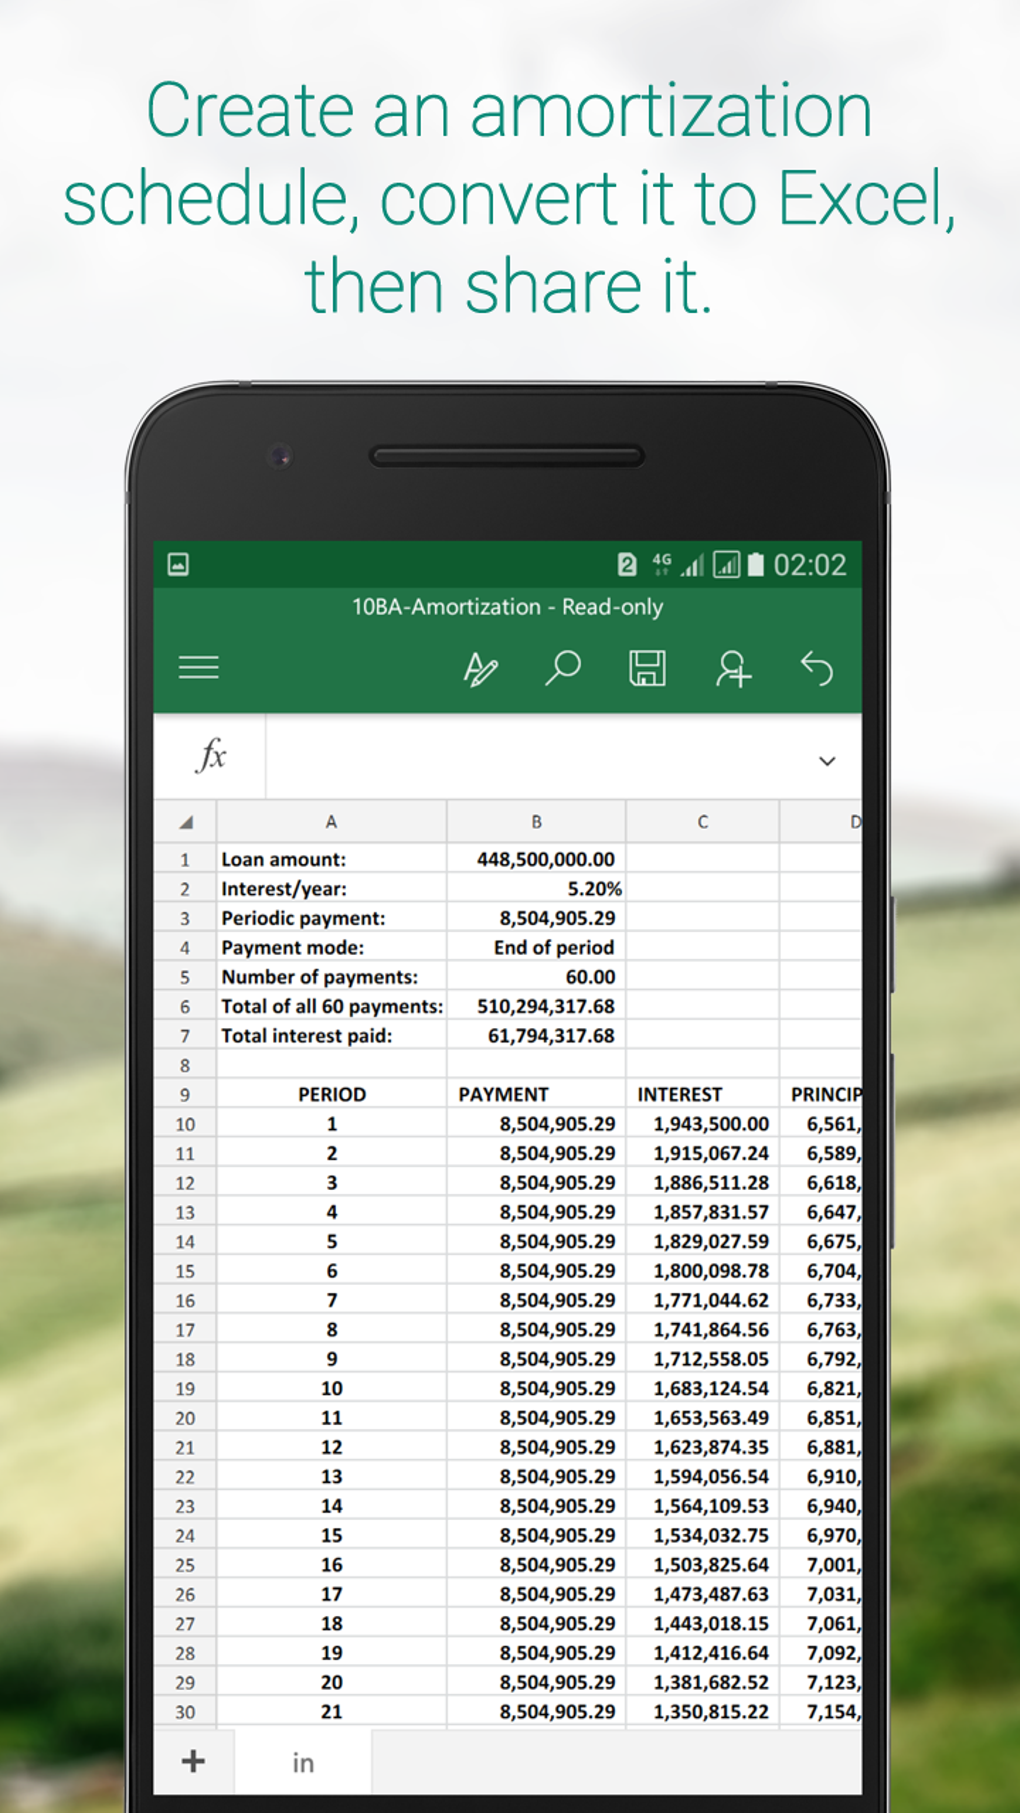Tap SIM 2 indicator in status bar

click(x=627, y=565)
